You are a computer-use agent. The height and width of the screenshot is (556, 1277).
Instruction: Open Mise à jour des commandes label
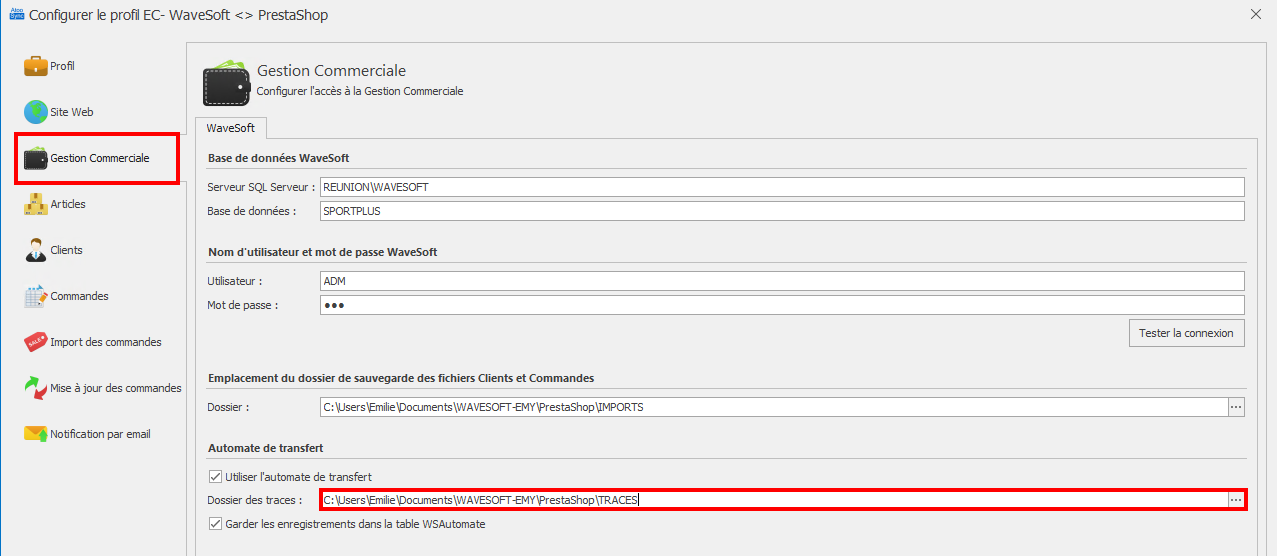coord(116,388)
